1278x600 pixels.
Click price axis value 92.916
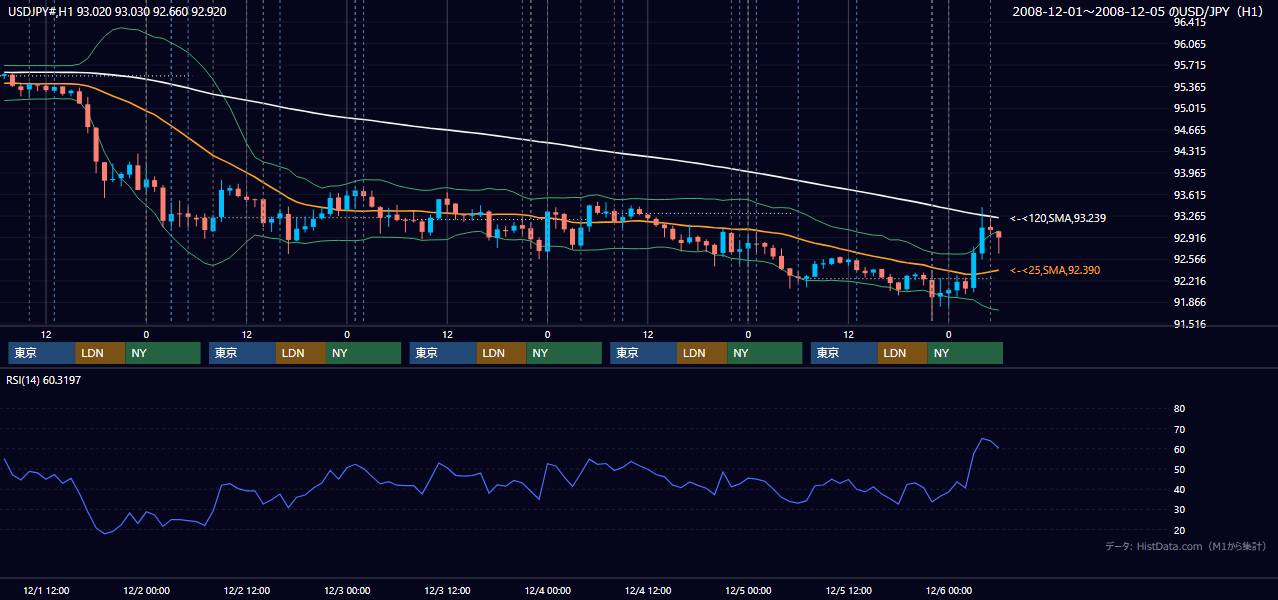[x=1189, y=238]
